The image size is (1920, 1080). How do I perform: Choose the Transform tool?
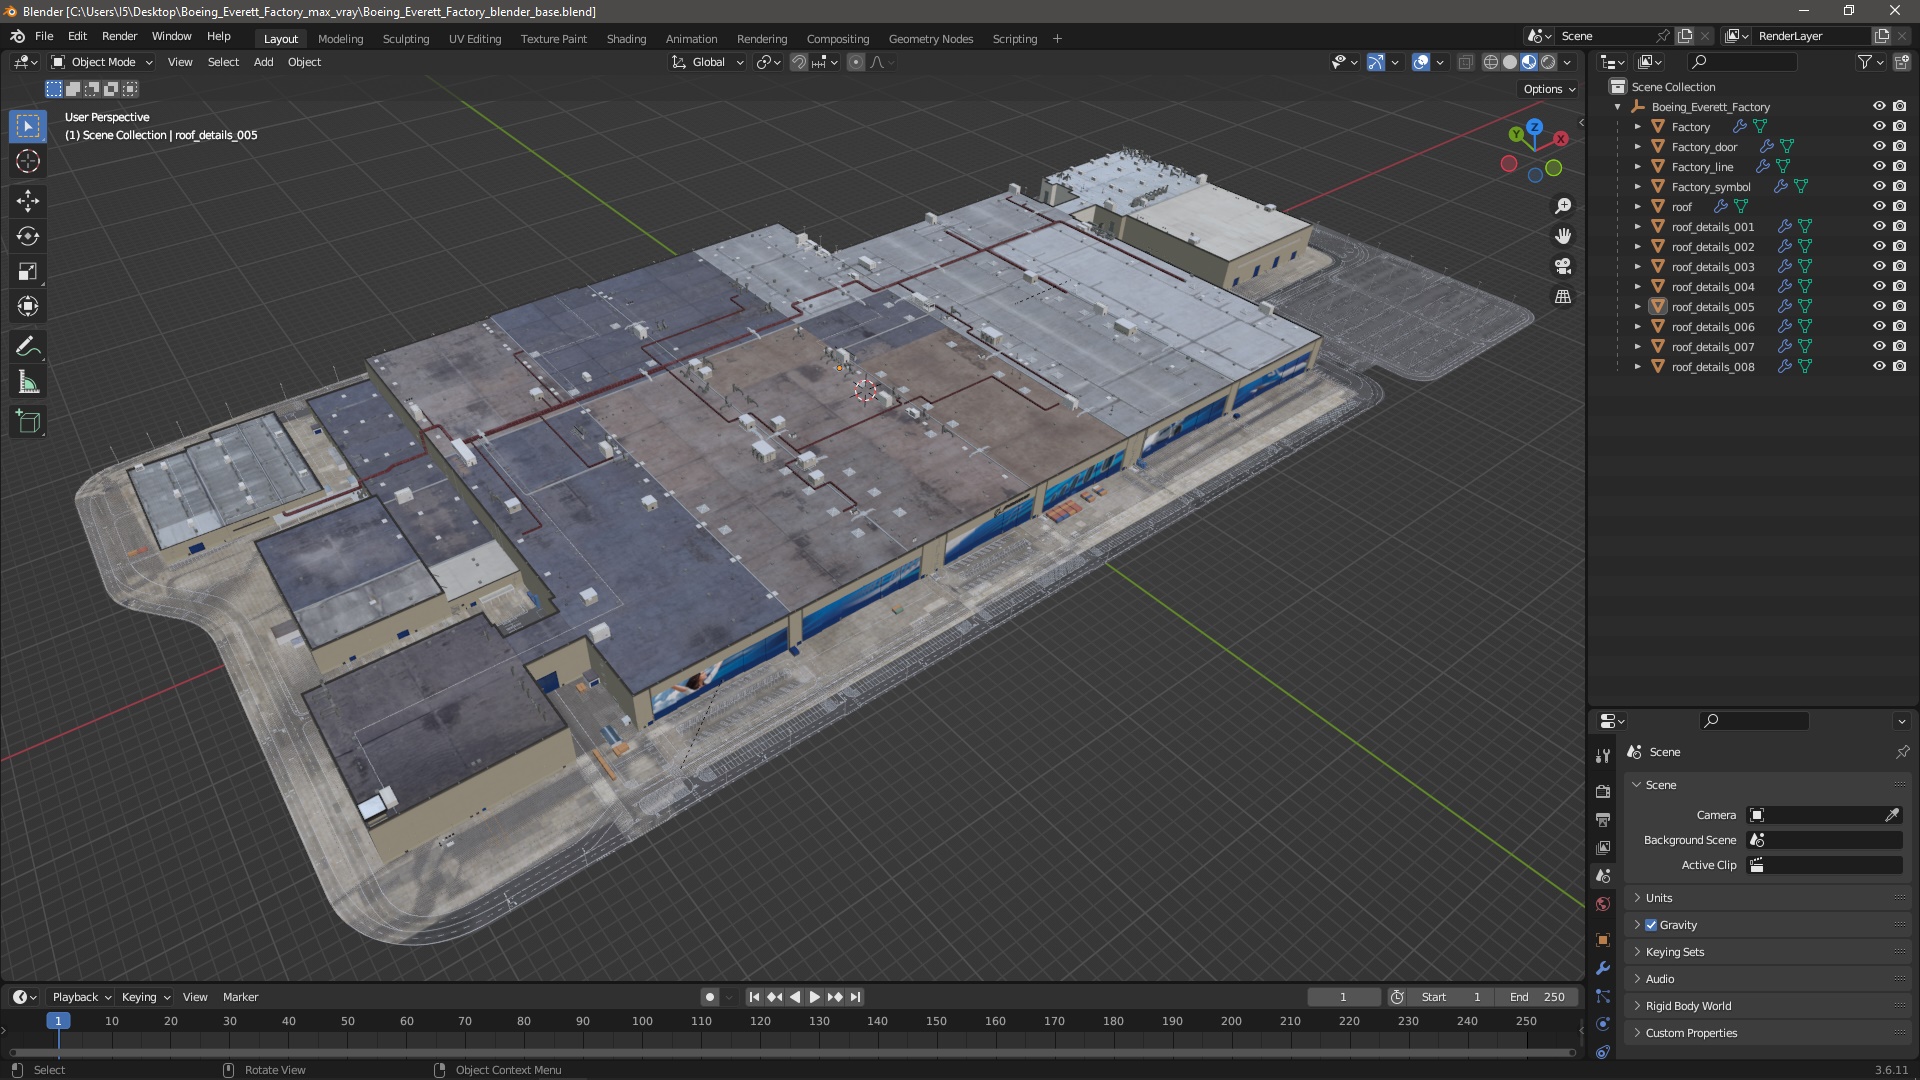[28, 306]
